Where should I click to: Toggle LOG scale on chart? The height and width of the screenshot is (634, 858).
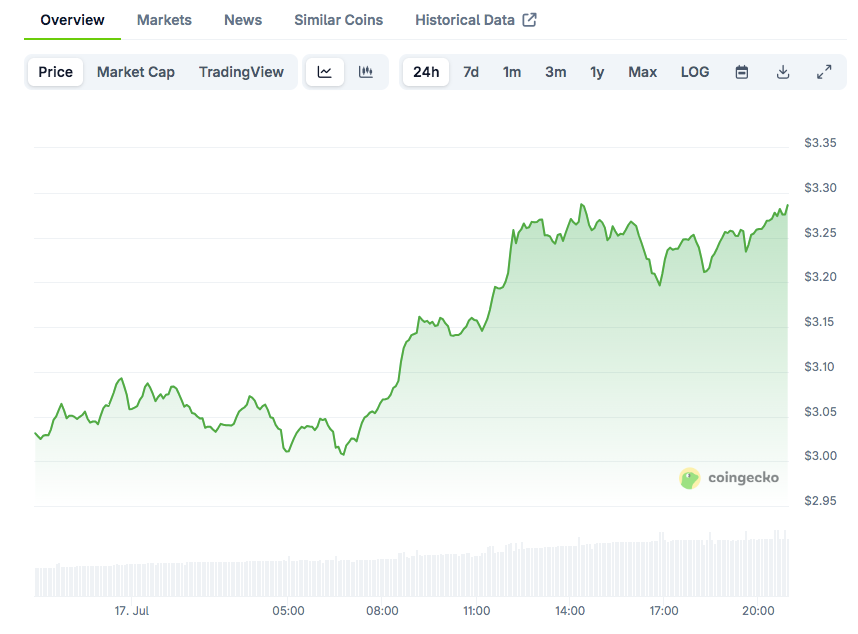tap(695, 72)
